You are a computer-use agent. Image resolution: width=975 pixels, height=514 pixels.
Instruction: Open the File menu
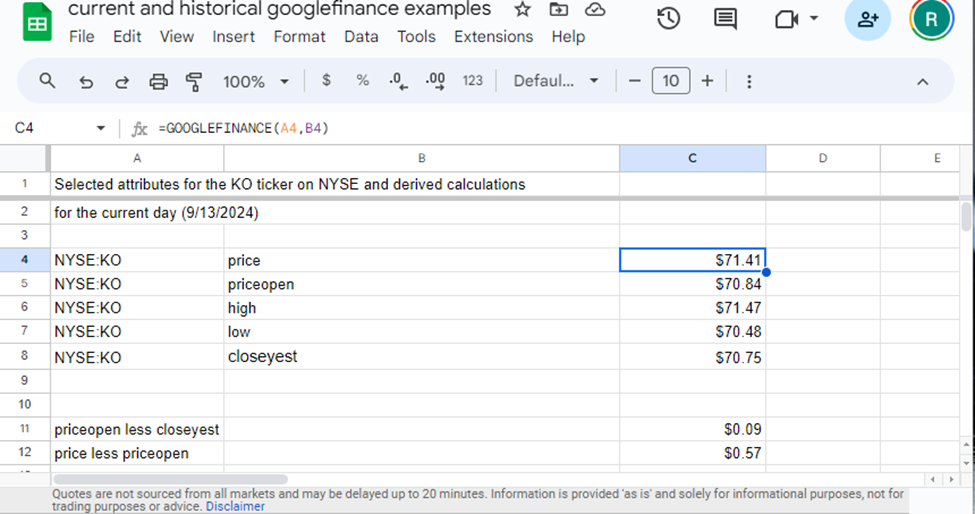(81, 37)
